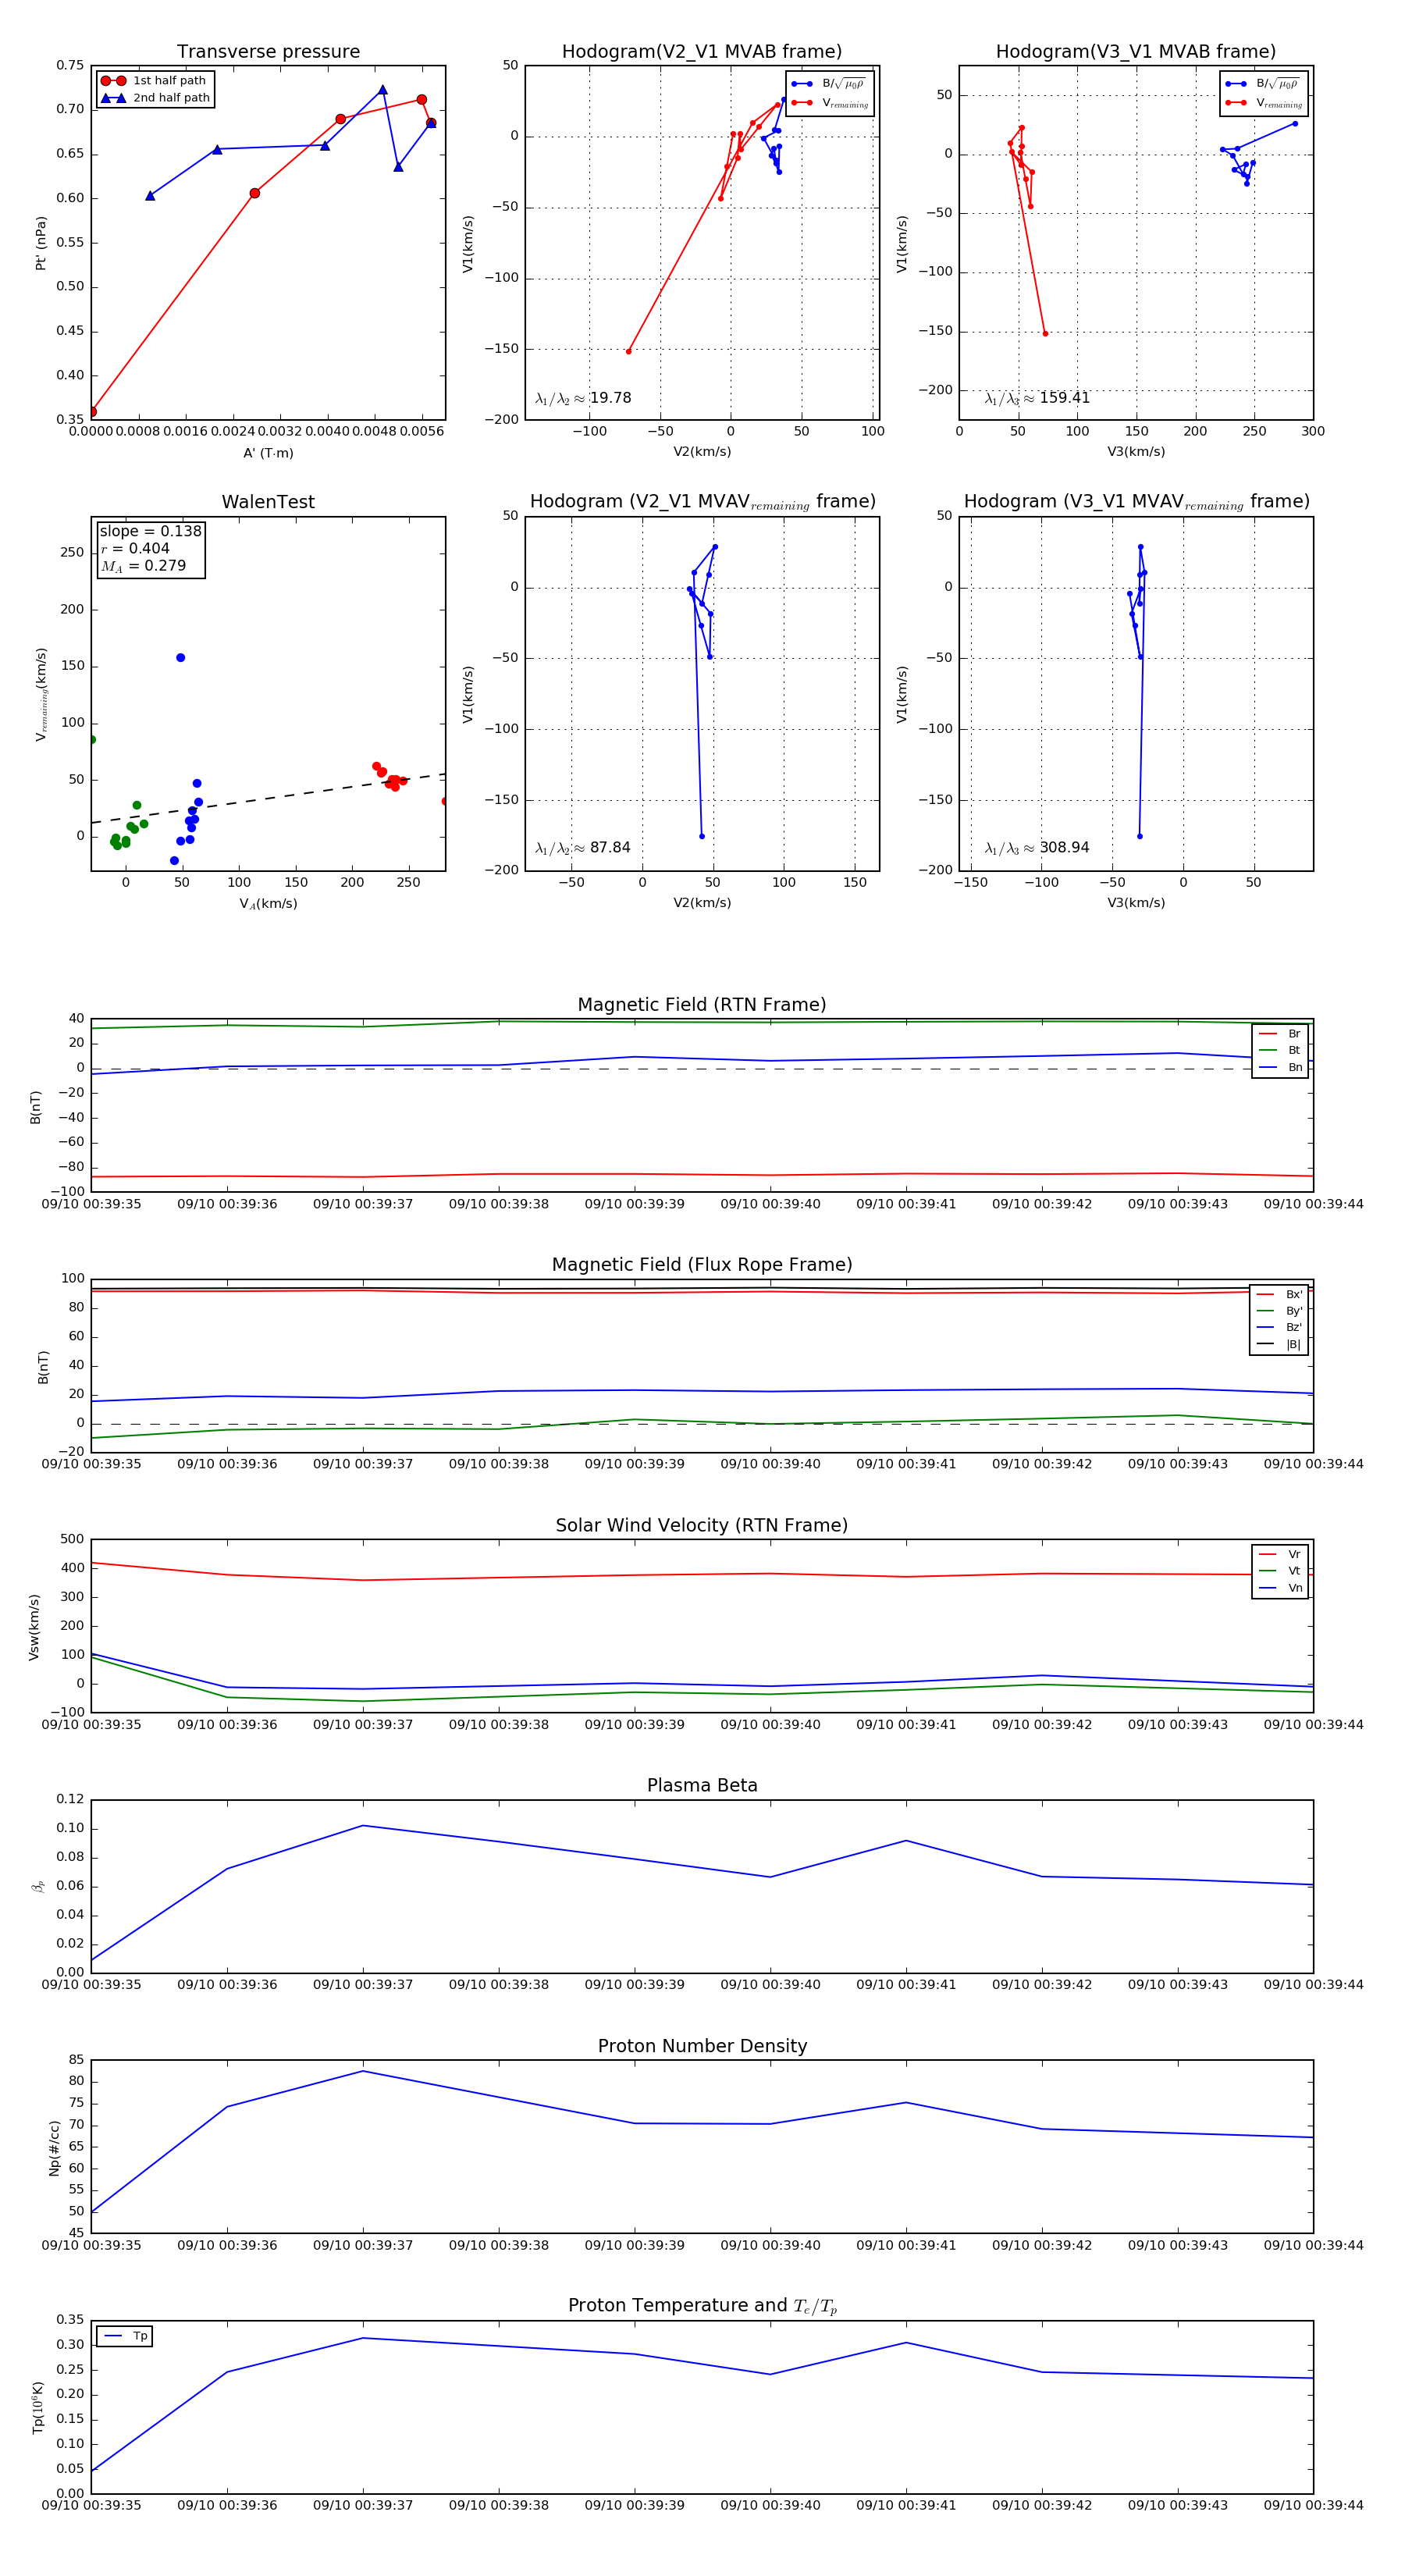Select the Bz' legend entry
The width and height of the screenshot is (1405, 2576).
click(x=1279, y=1327)
